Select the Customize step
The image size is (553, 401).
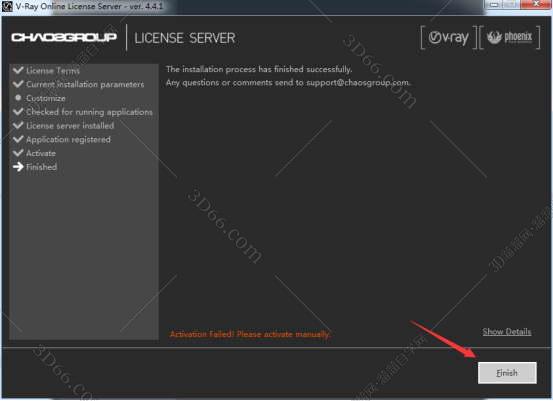point(45,98)
